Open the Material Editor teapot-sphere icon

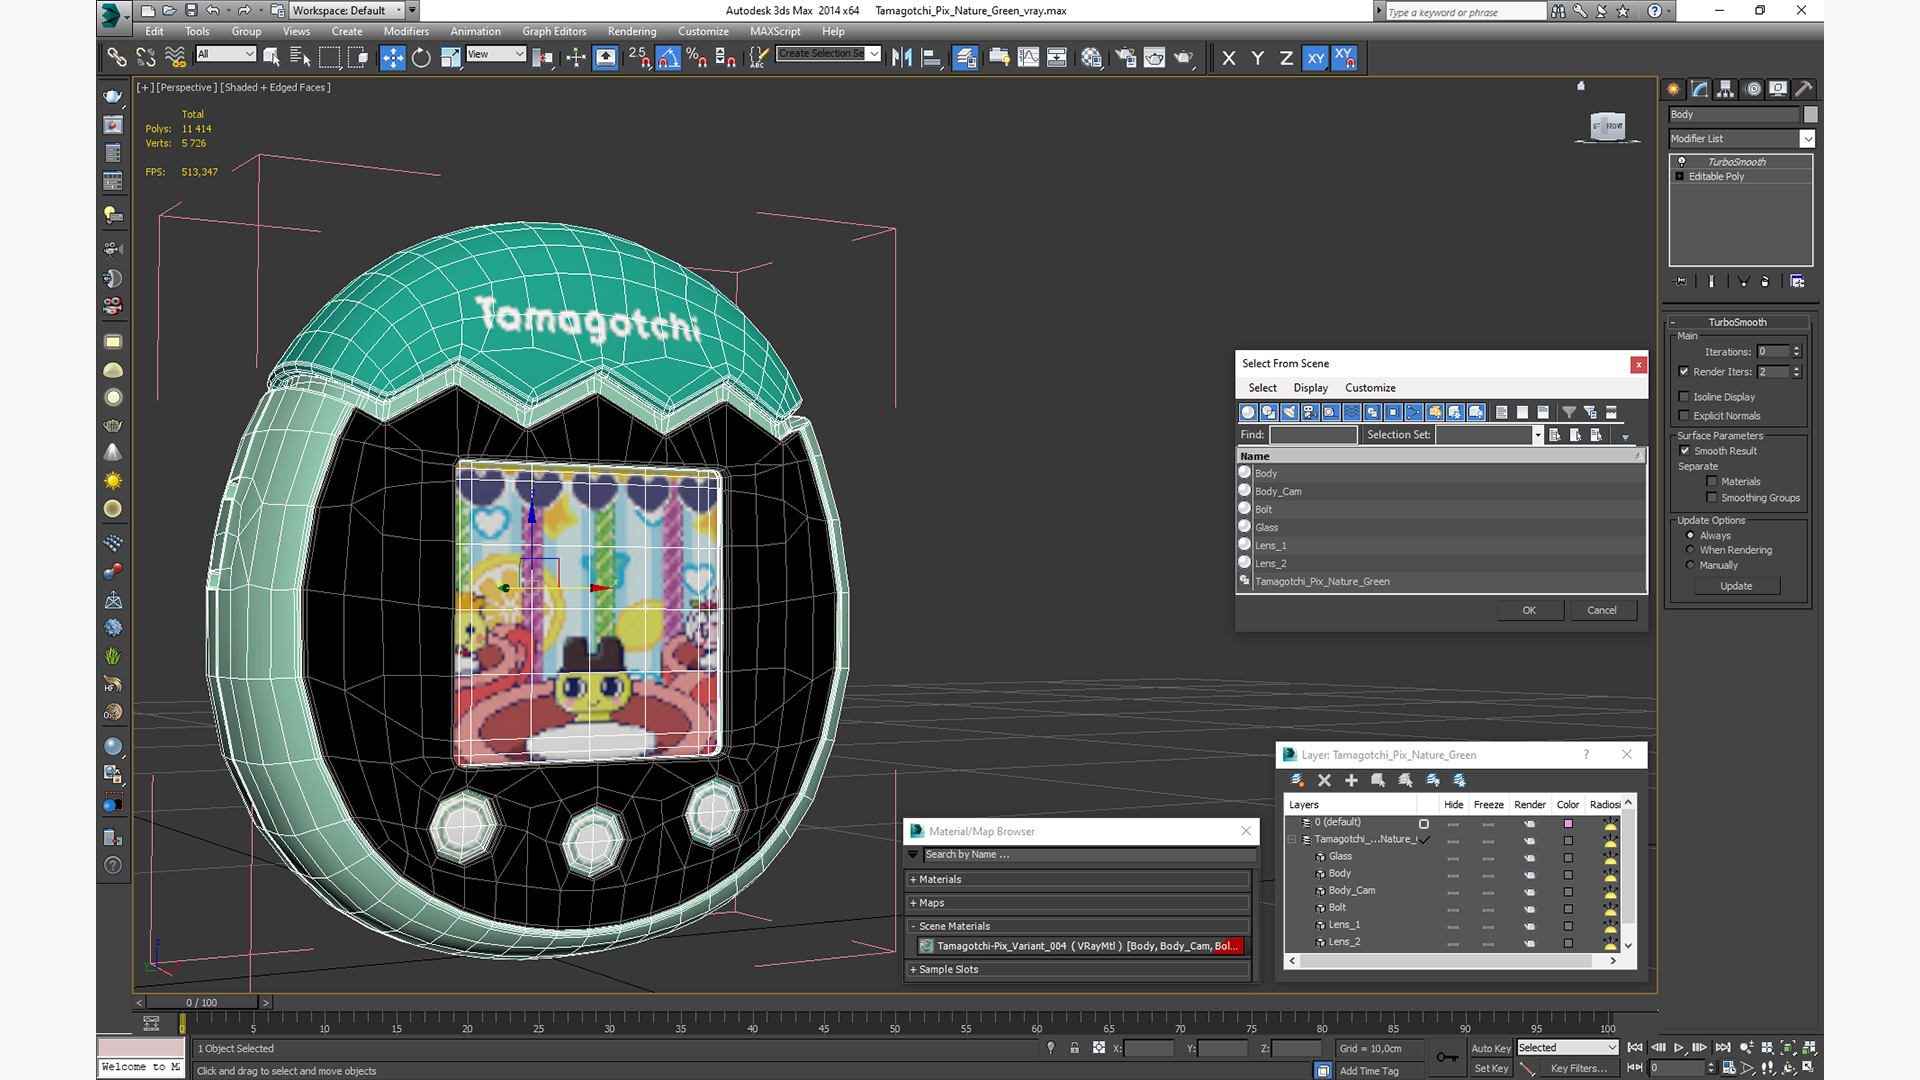[1091, 58]
